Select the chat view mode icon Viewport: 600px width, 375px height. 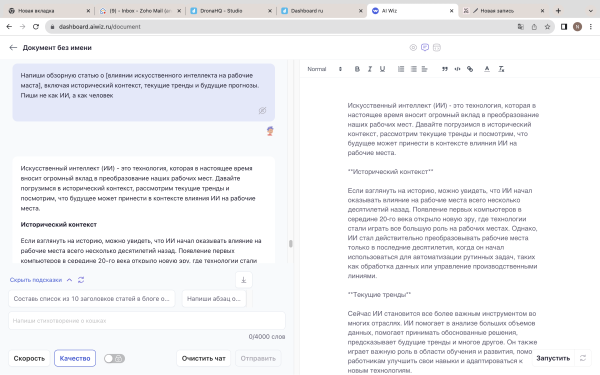[x=425, y=47]
